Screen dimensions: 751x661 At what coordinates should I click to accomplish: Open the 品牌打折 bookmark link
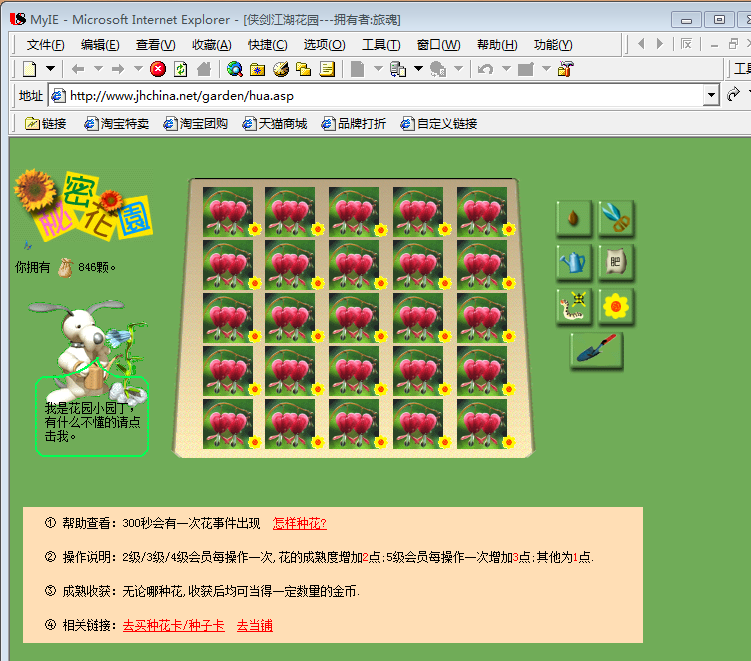coord(353,124)
